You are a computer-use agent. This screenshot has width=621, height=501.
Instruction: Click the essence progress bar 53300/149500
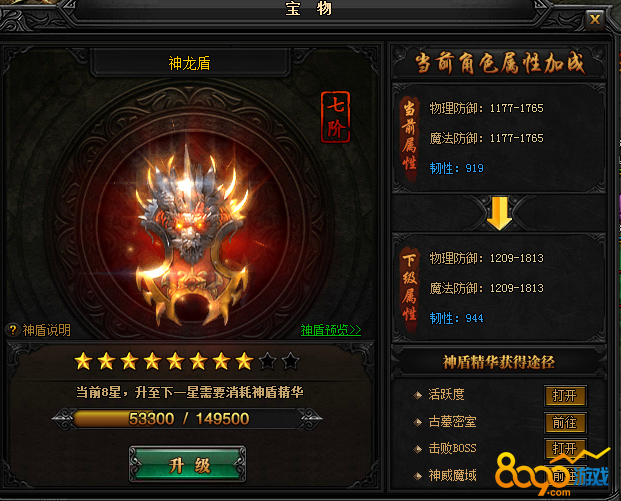click(x=188, y=419)
